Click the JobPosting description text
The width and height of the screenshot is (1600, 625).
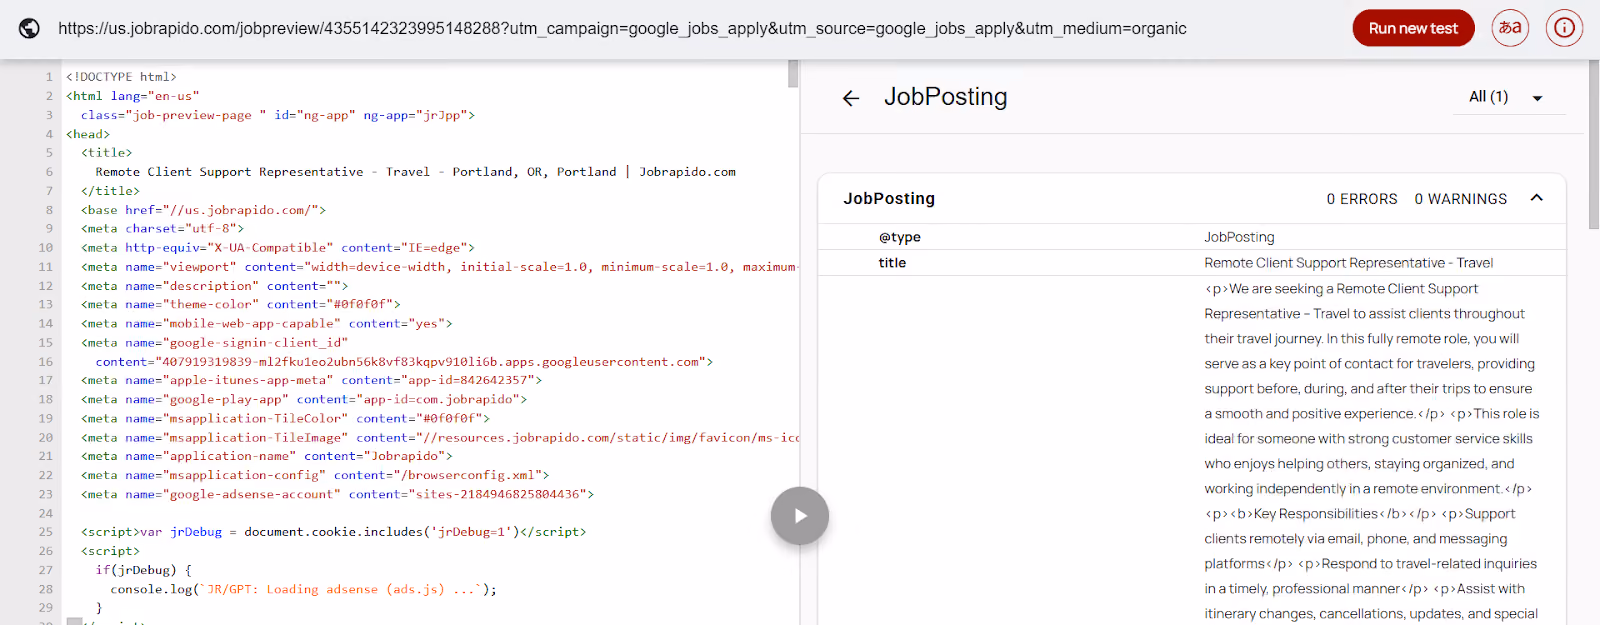[x=1372, y=451]
